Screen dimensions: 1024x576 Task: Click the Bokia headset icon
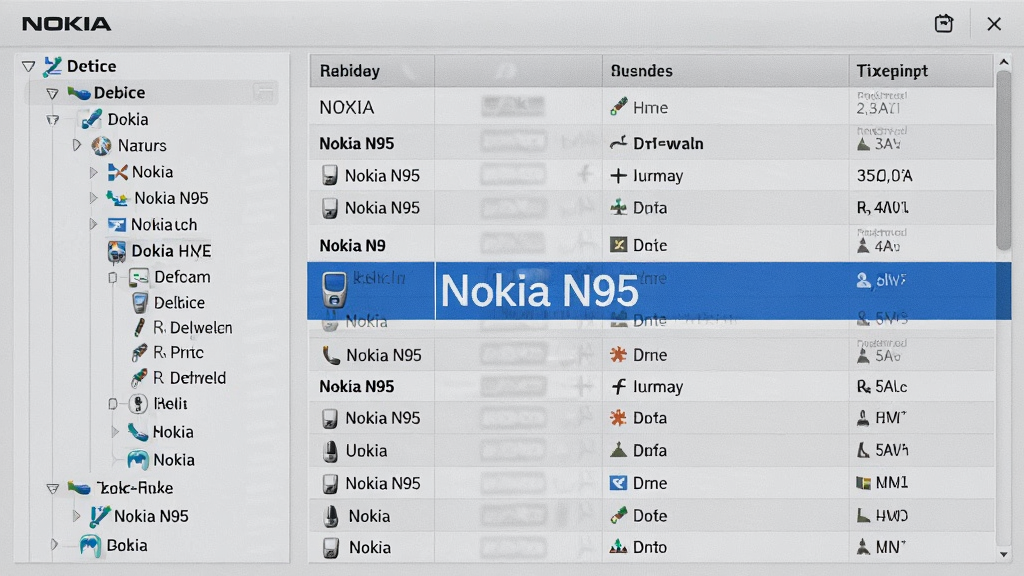(x=90, y=545)
